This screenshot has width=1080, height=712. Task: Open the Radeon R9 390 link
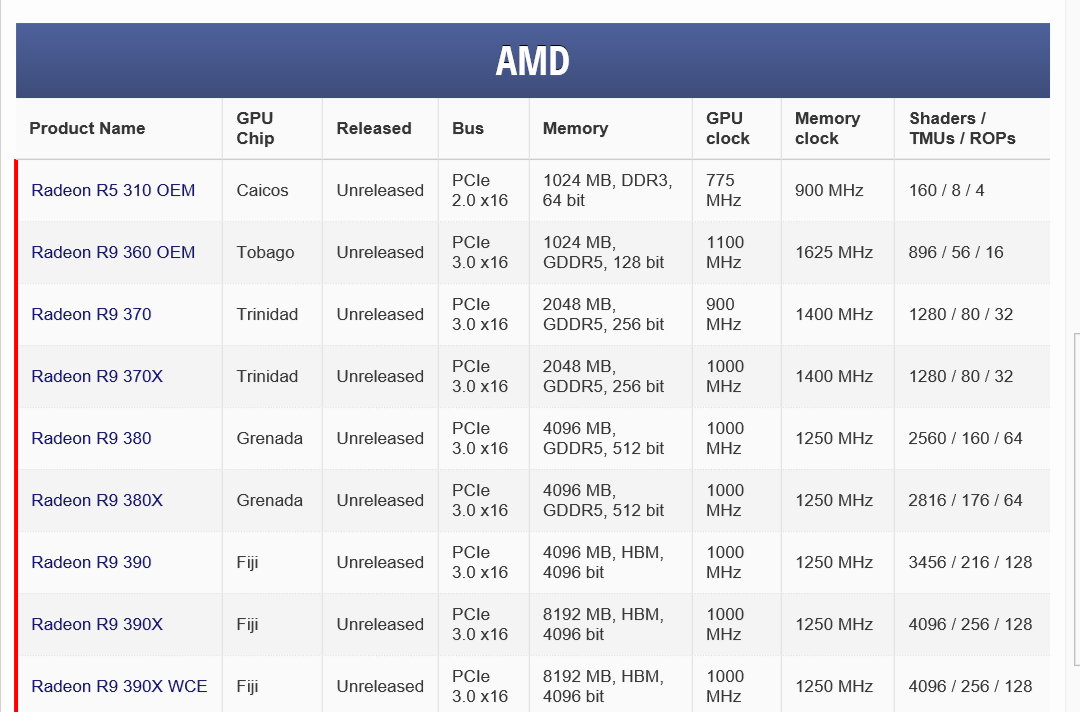click(91, 562)
